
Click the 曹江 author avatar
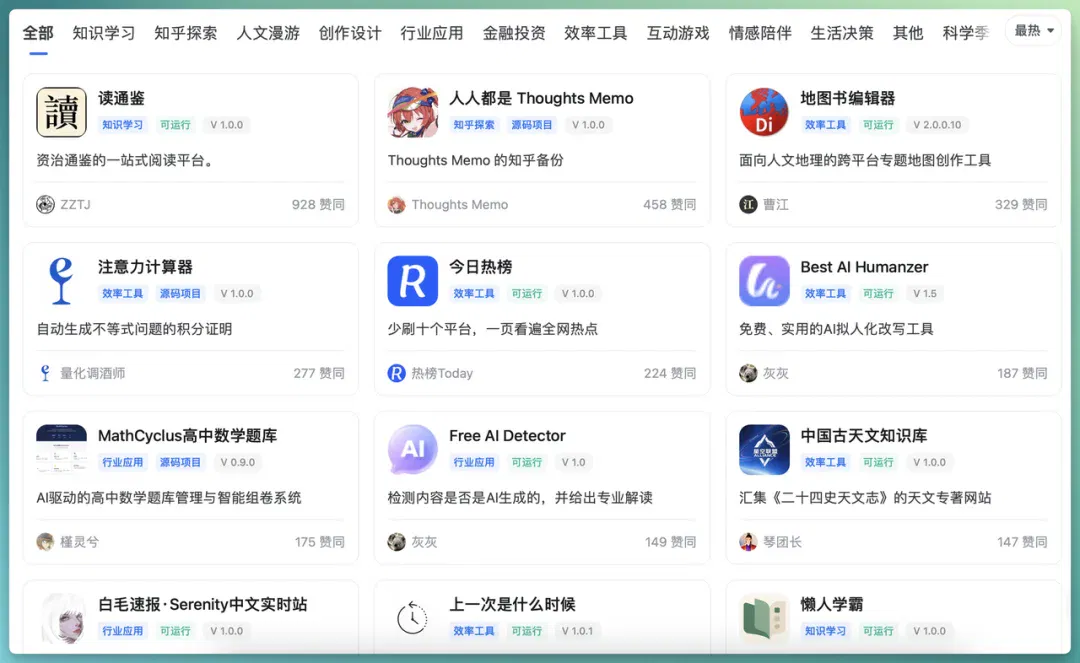(x=748, y=204)
